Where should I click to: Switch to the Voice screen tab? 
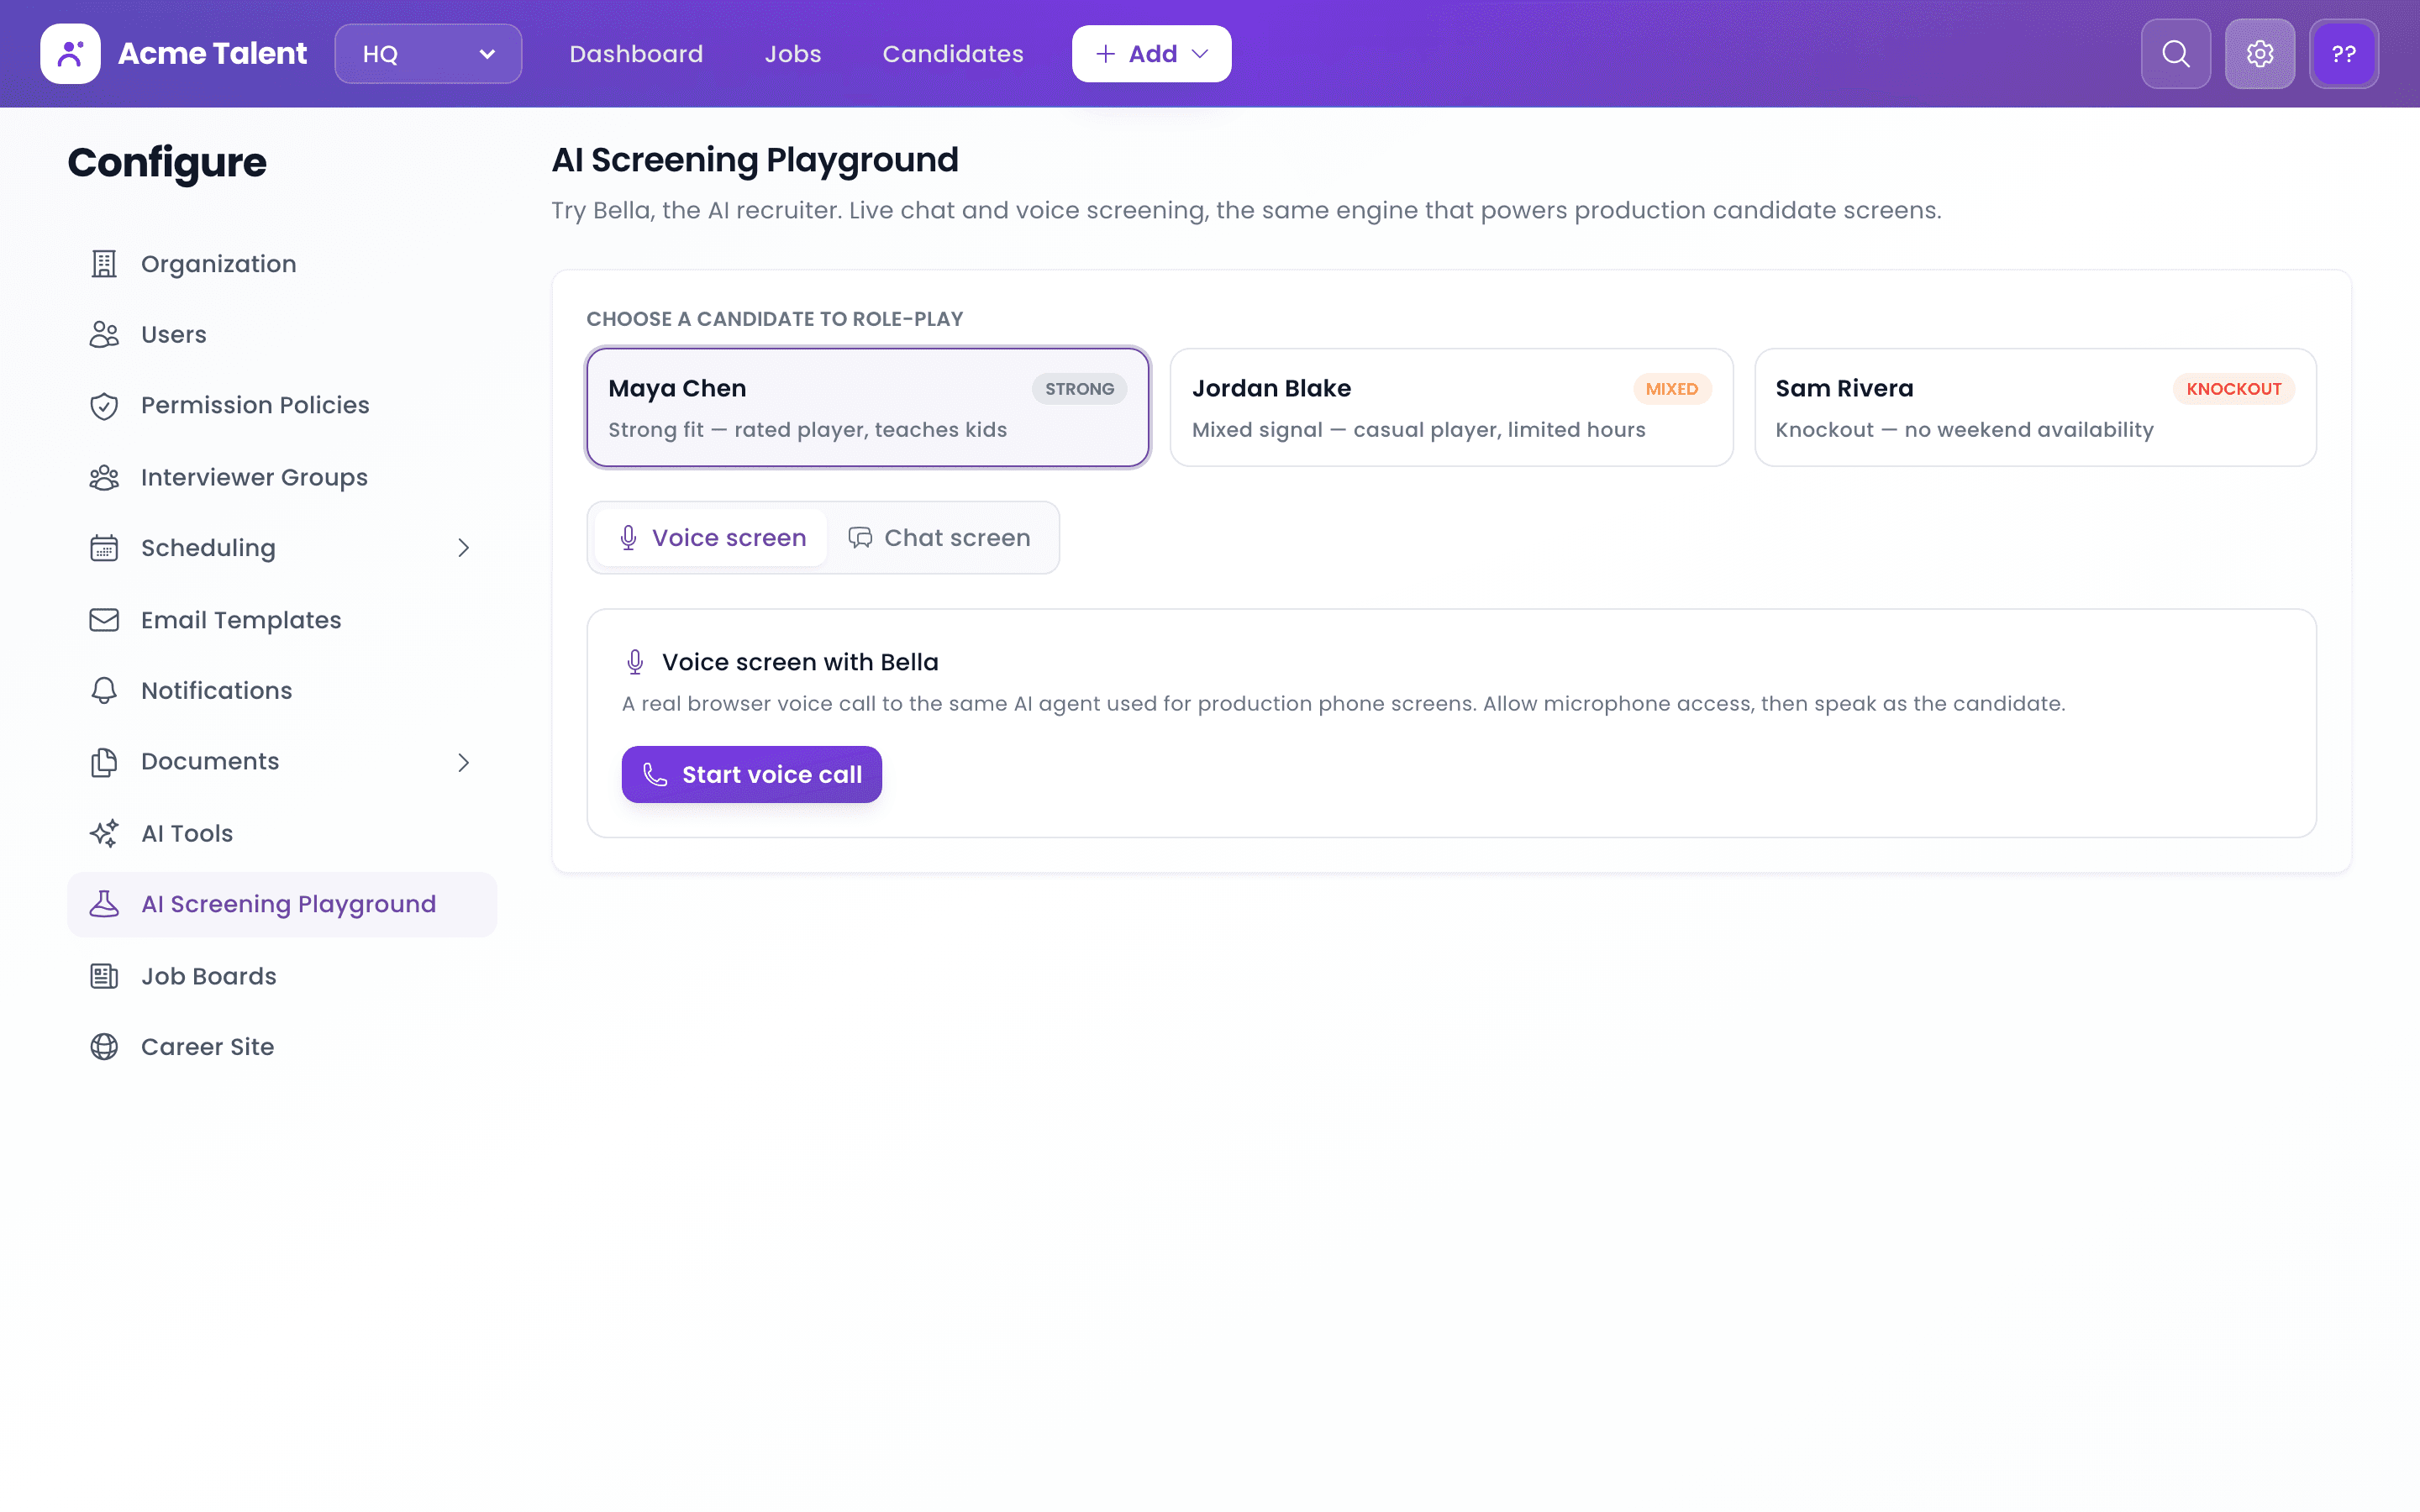pyautogui.click(x=711, y=538)
